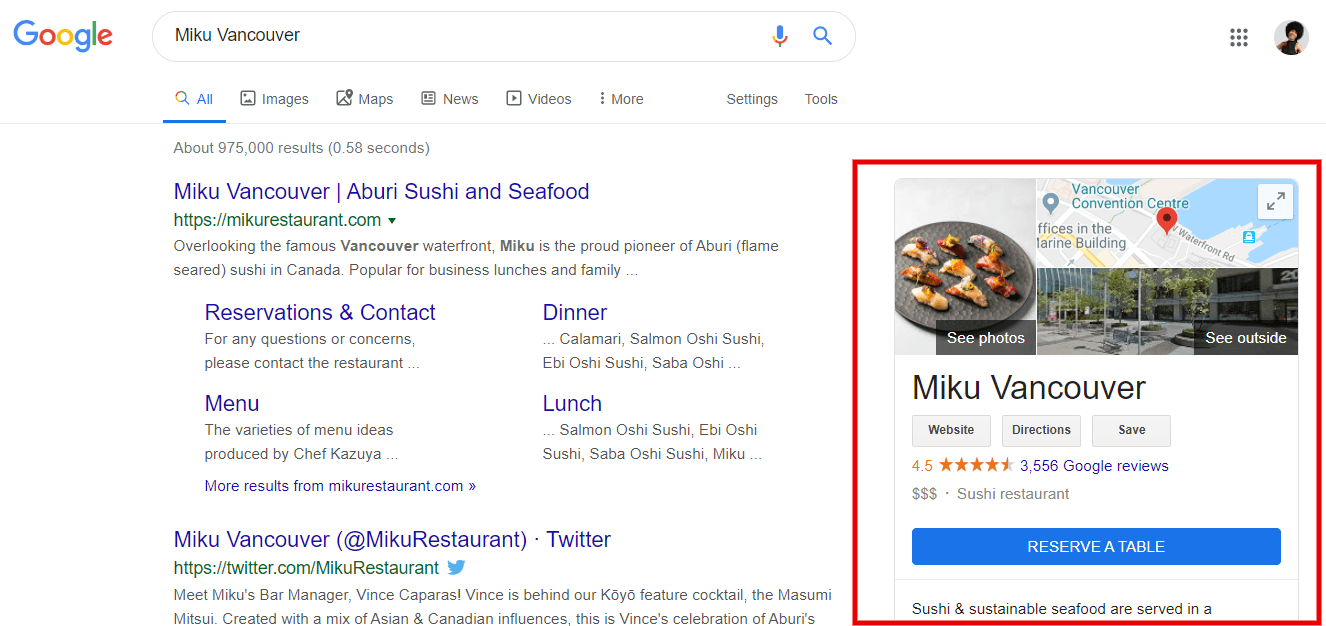The width and height of the screenshot is (1326, 626).
Task: Expand the map with the arrows icon
Action: point(1275,201)
